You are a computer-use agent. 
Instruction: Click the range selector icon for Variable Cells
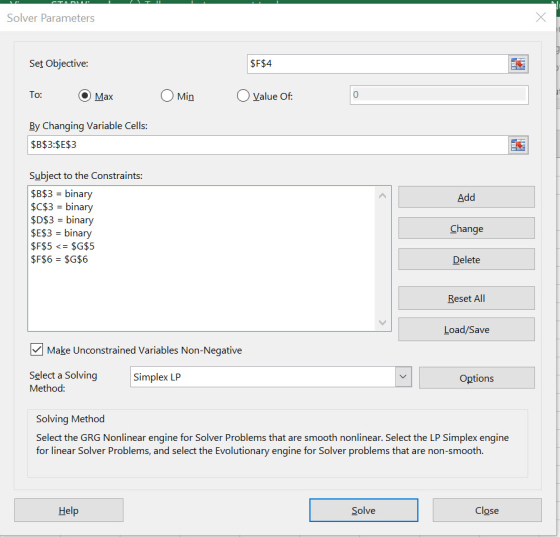tap(518, 145)
